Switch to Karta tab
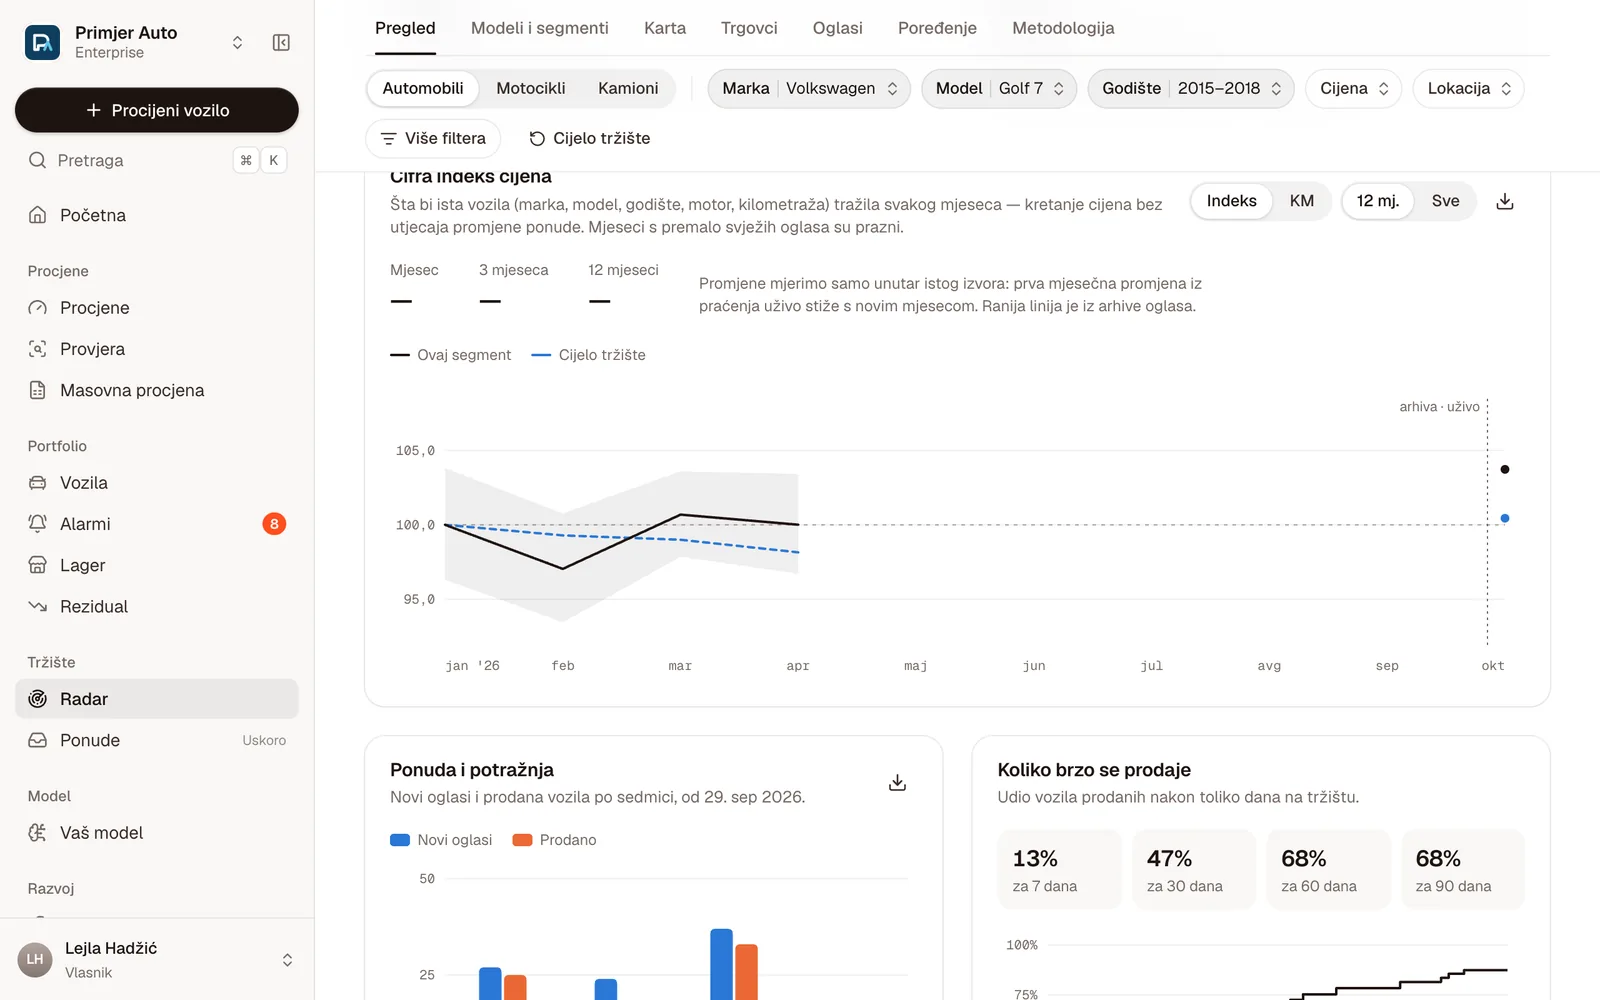 click(x=665, y=28)
